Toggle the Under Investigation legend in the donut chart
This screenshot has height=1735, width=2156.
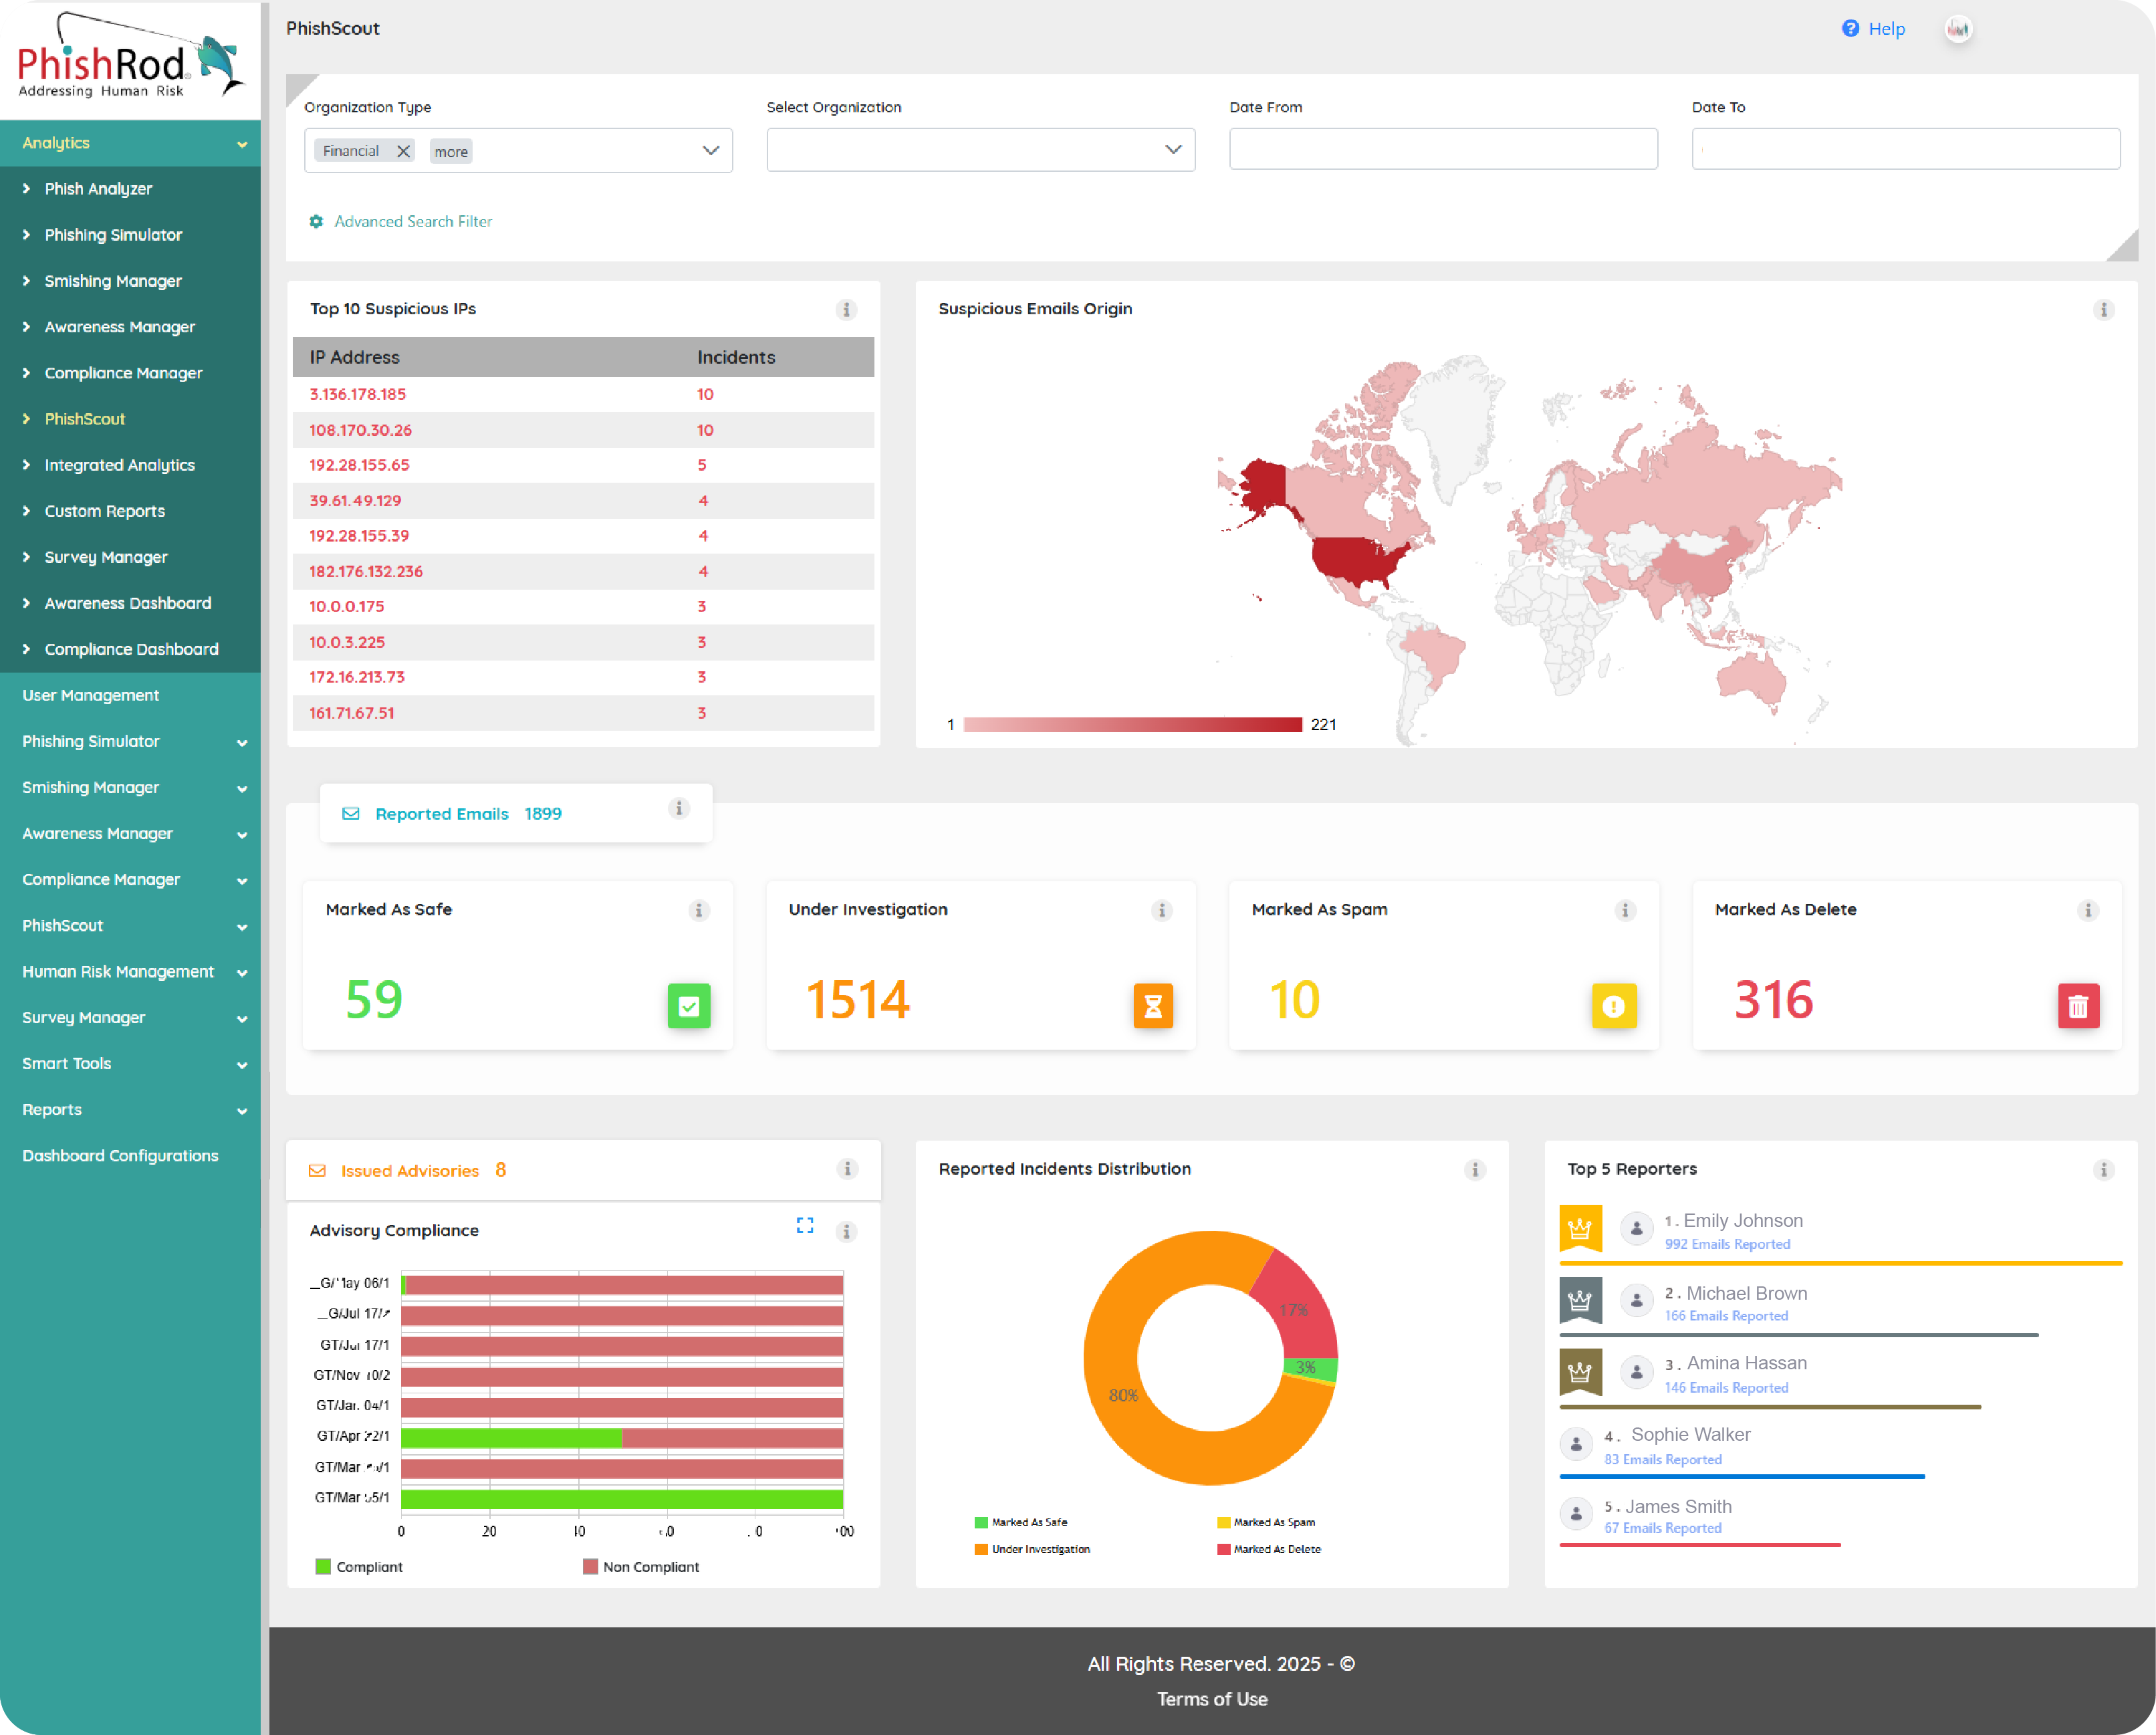pos(1032,1549)
